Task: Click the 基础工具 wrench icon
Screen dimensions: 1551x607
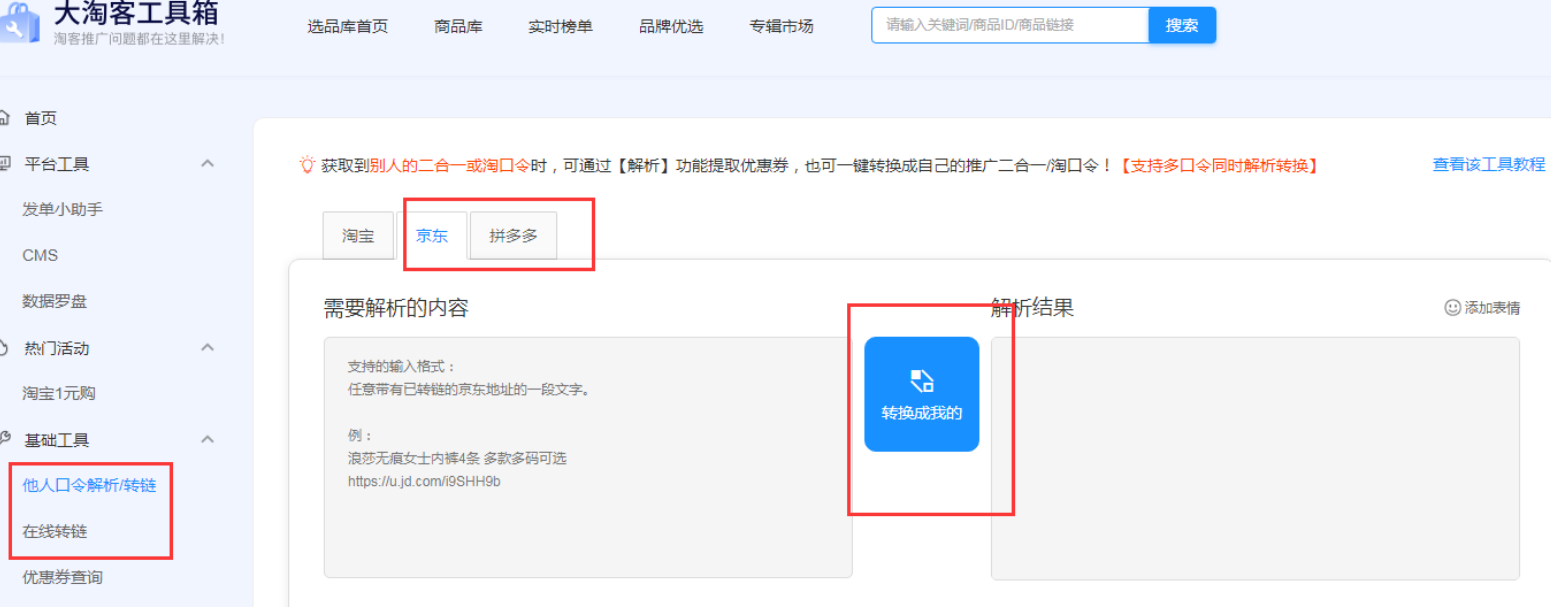Action: click(x=5, y=439)
